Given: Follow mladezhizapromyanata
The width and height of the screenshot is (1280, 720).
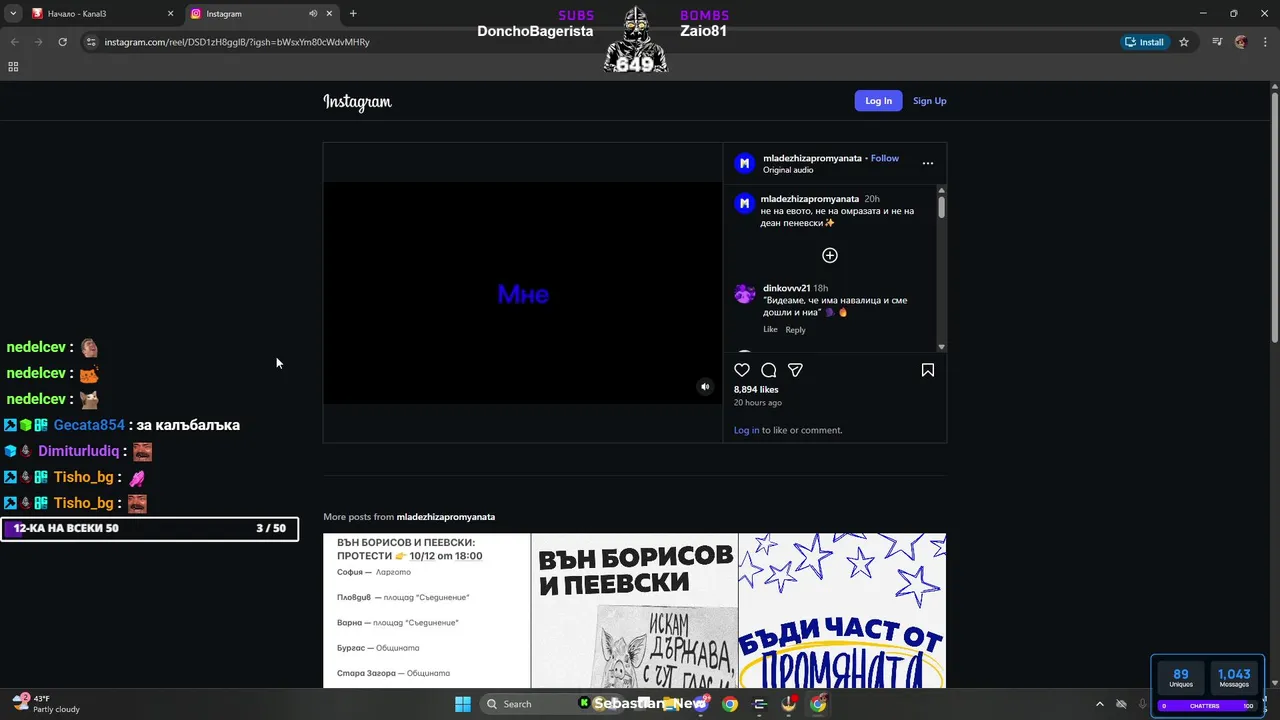Looking at the screenshot, I should click(885, 158).
